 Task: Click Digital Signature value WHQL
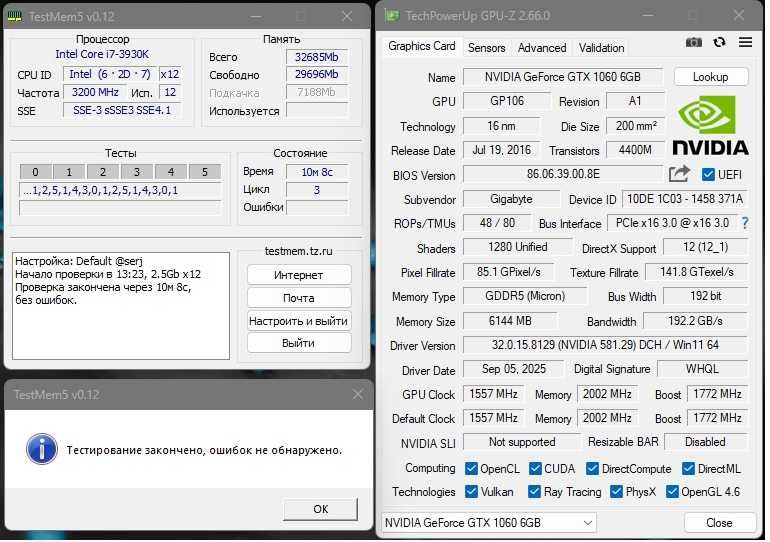click(702, 369)
